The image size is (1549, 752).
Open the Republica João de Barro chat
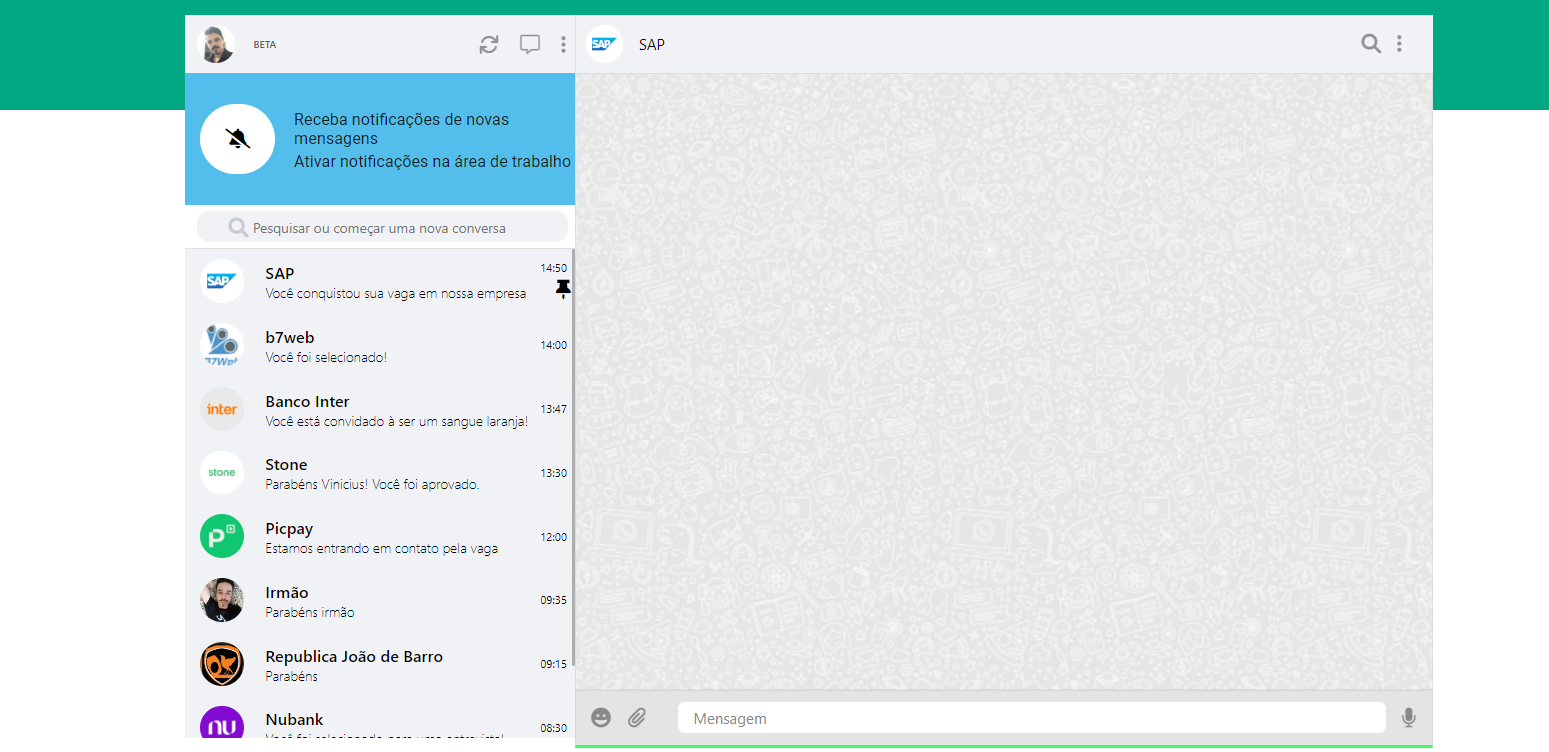380,664
